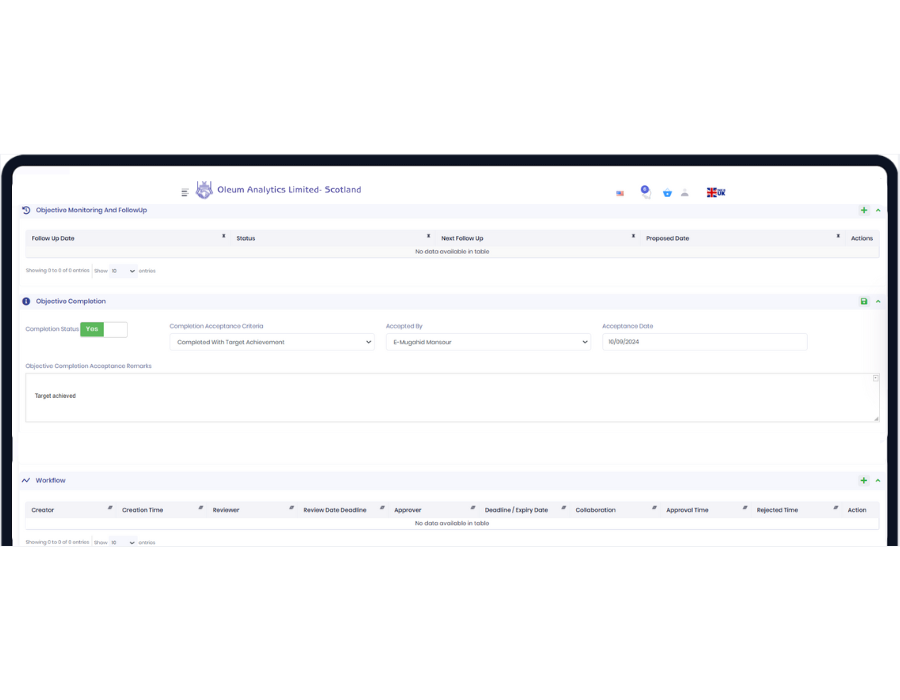Viewport: 900px width, 700px height.
Task: Open the user profile icon
Action: tap(685, 192)
